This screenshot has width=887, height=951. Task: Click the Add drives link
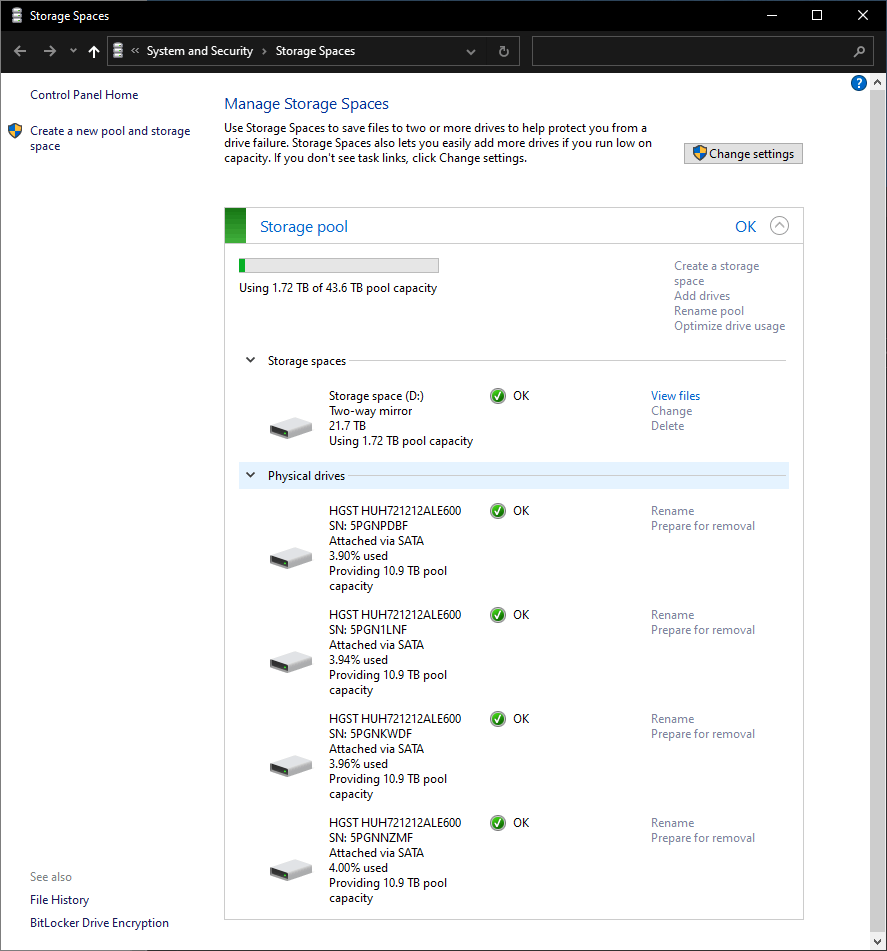[x=702, y=296]
